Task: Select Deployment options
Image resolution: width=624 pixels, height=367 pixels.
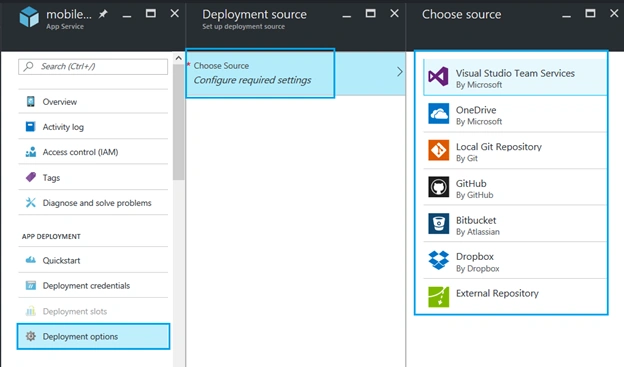Action: click(93, 336)
